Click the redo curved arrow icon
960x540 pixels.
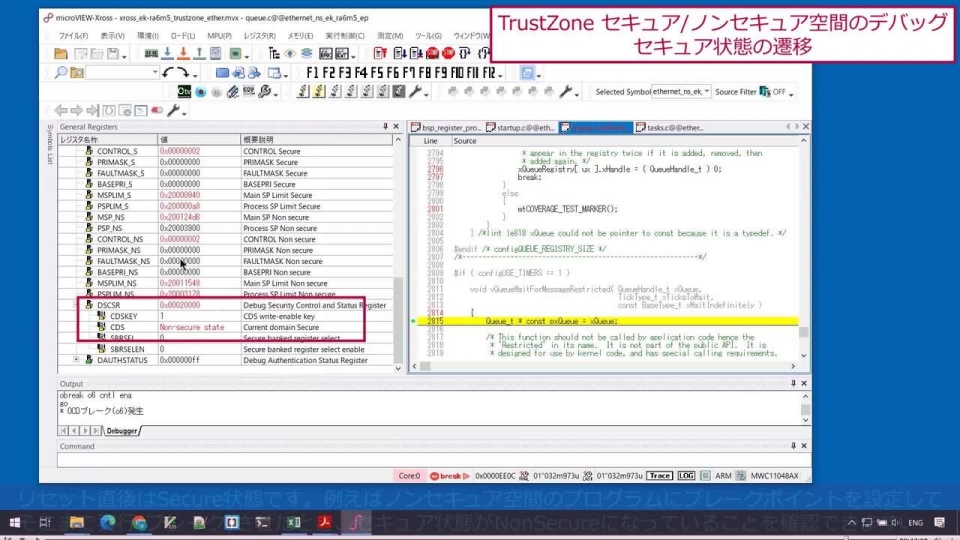[x=182, y=73]
